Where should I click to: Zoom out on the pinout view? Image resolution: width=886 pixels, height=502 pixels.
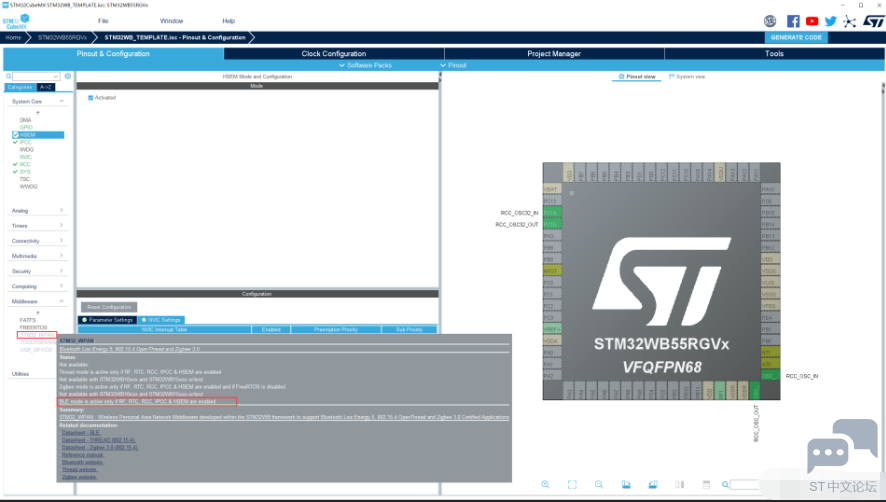(x=599, y=484)
